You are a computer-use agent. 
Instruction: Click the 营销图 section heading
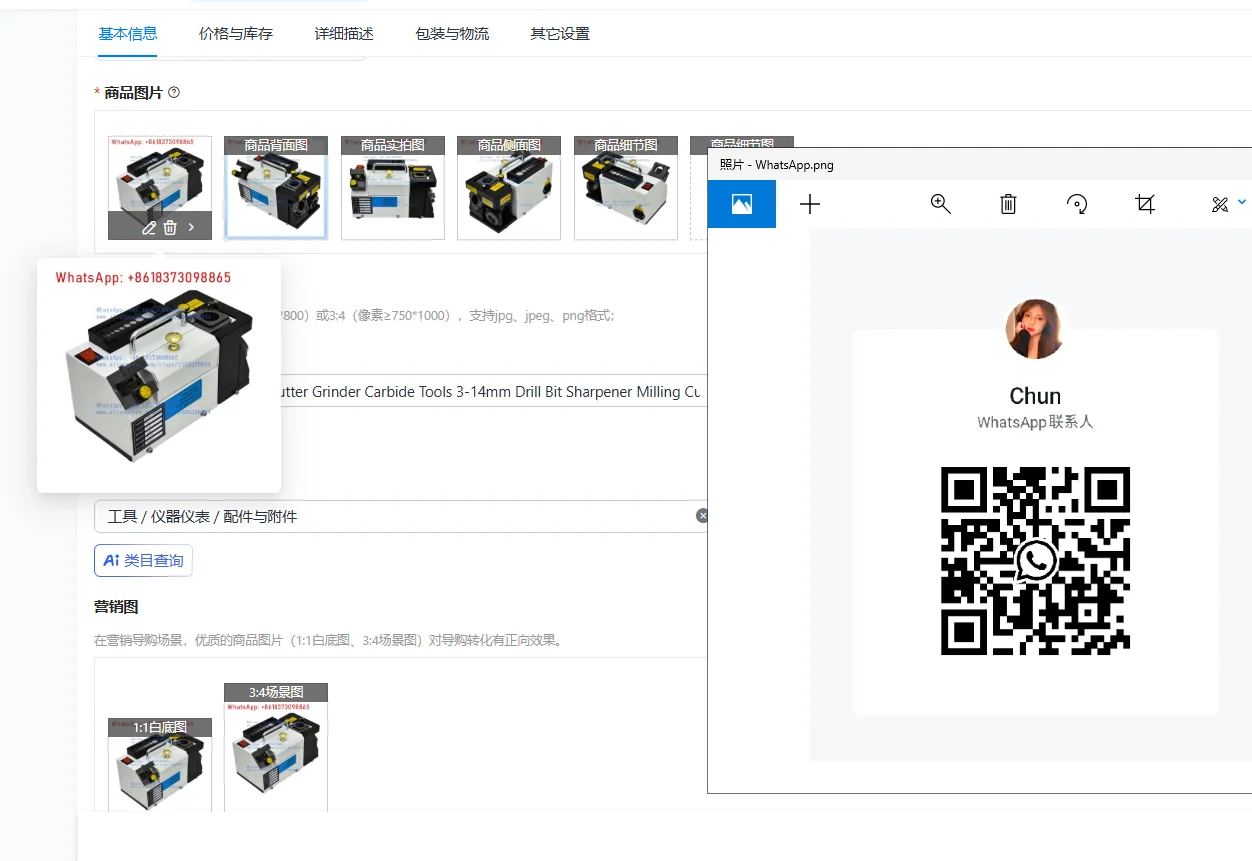pyautogui.click(x=116, y=606)
